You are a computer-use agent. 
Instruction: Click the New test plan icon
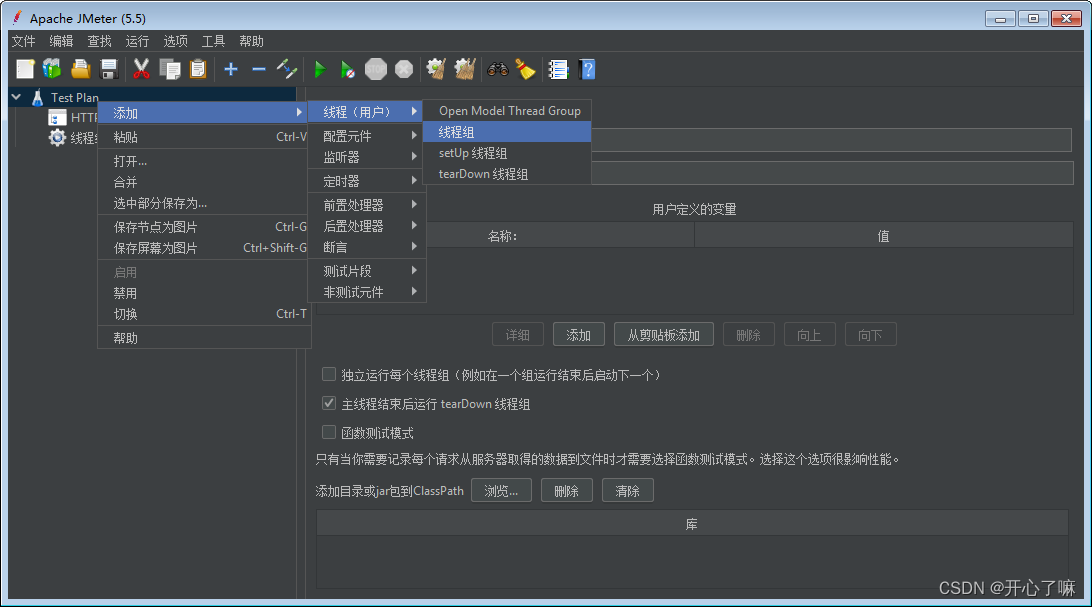pyautogui.click(x=25, y=69)
